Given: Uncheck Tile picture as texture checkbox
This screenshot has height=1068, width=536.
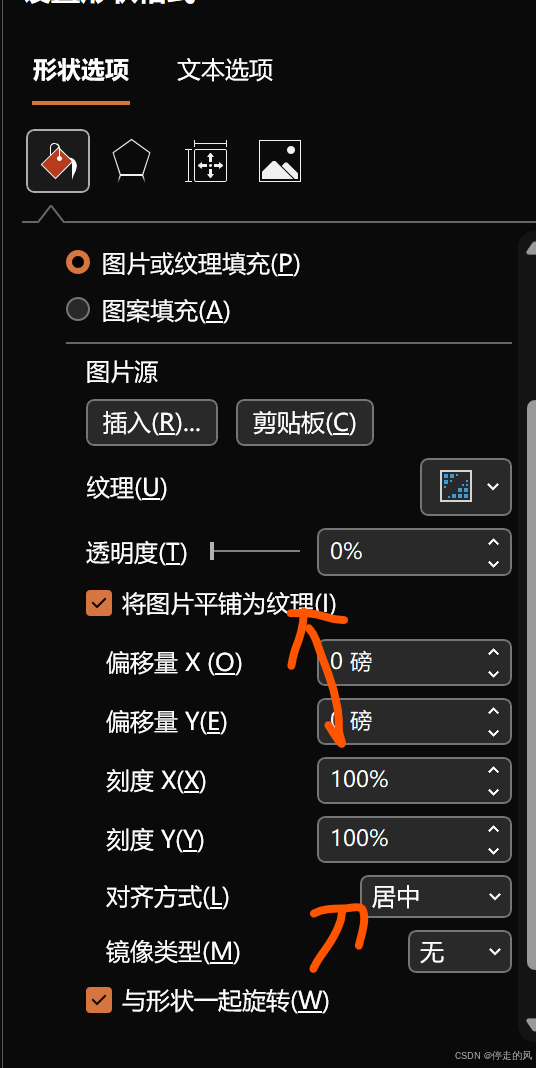Looking at the screenshot, I should pos(99,603).
